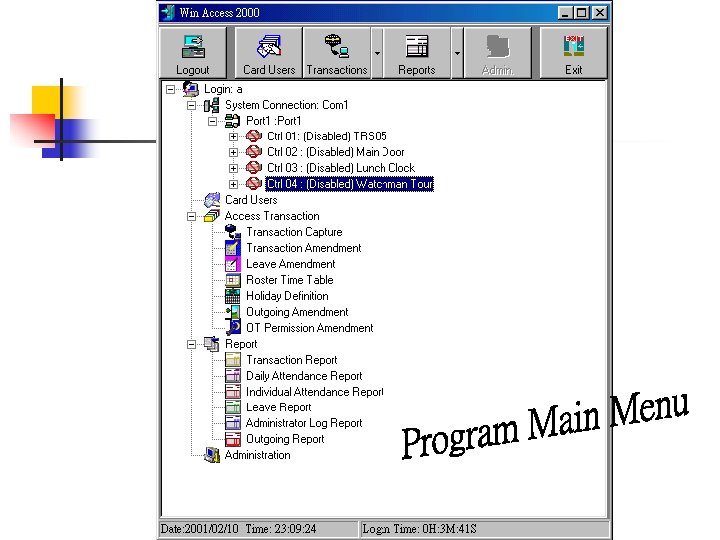Collapse the Report tree node

coord(191,344)
